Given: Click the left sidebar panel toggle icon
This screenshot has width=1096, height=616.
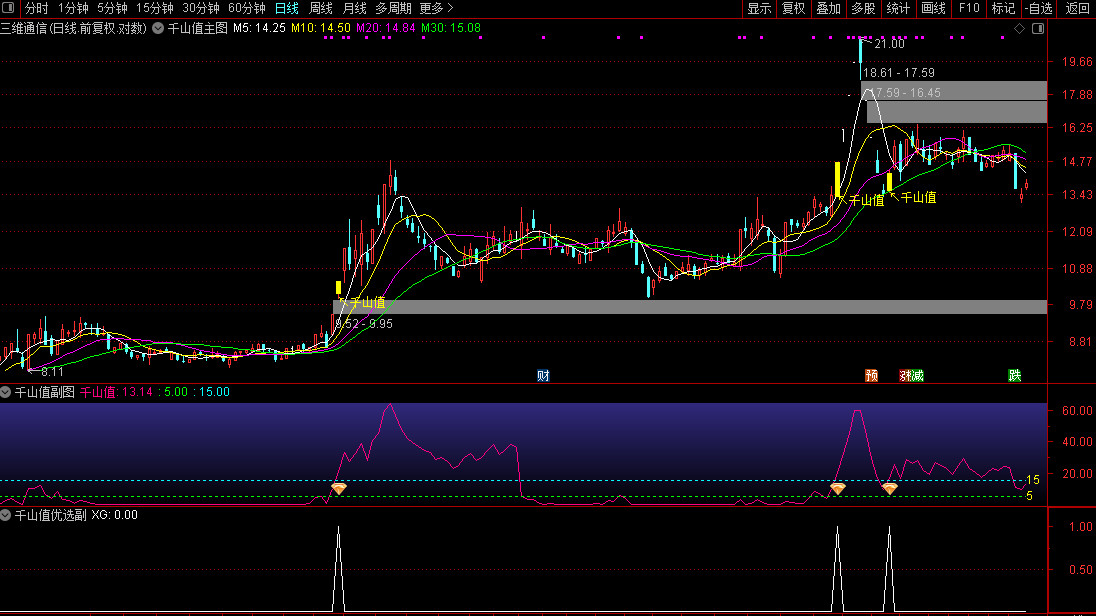Looking at the screenshot, I should tap(10, 8).
